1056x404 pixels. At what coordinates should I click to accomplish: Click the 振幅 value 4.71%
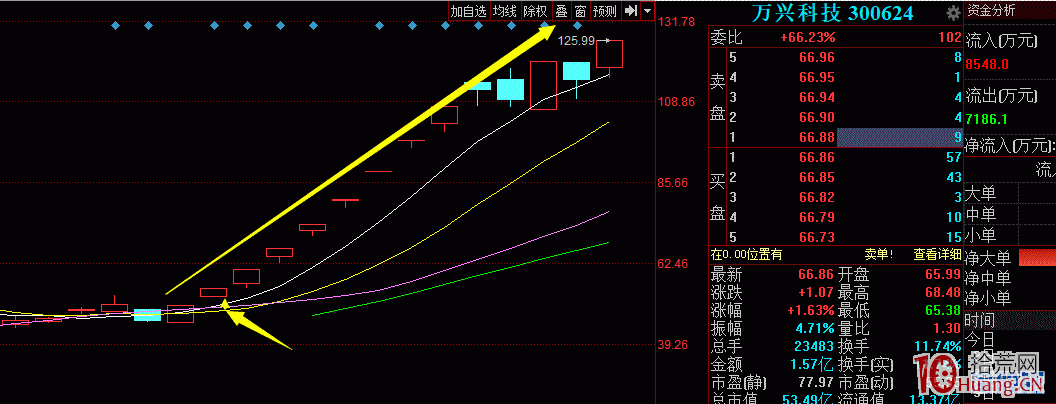point(815,329)
